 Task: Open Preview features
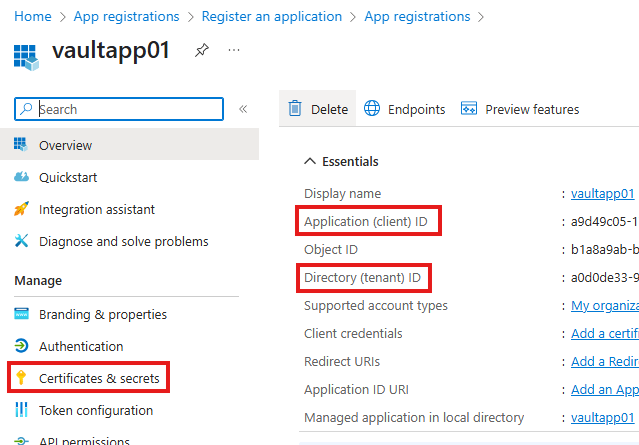point(520,109)
